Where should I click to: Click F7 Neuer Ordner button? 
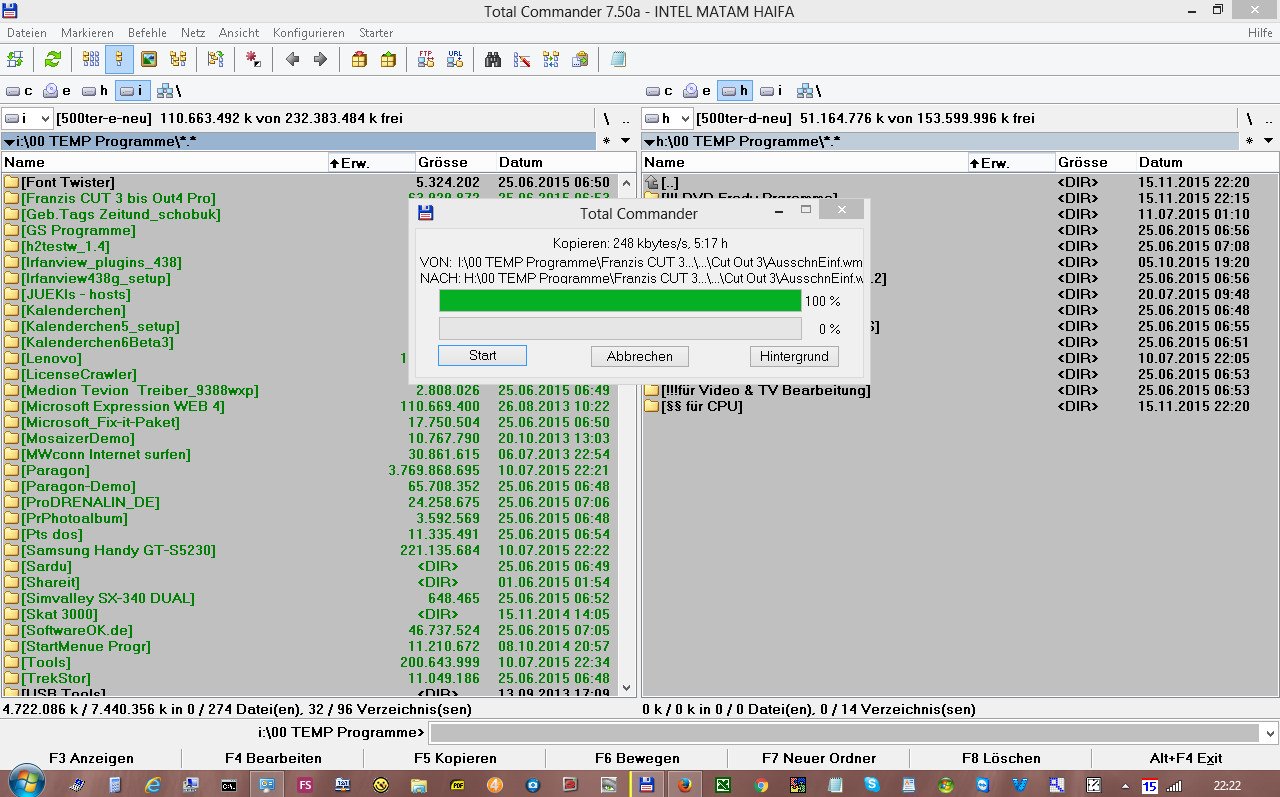pos(819,758)
